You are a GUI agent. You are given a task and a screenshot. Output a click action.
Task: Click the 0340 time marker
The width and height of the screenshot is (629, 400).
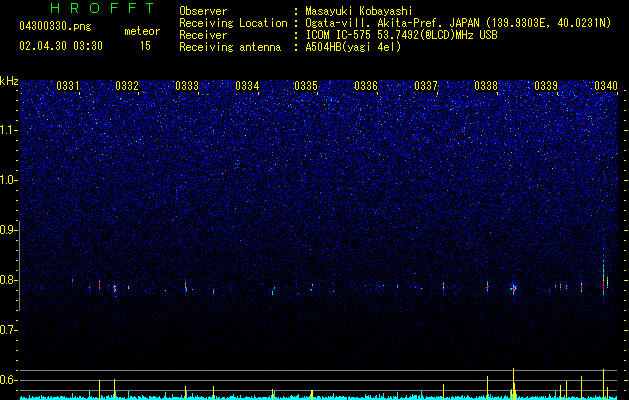606,85
